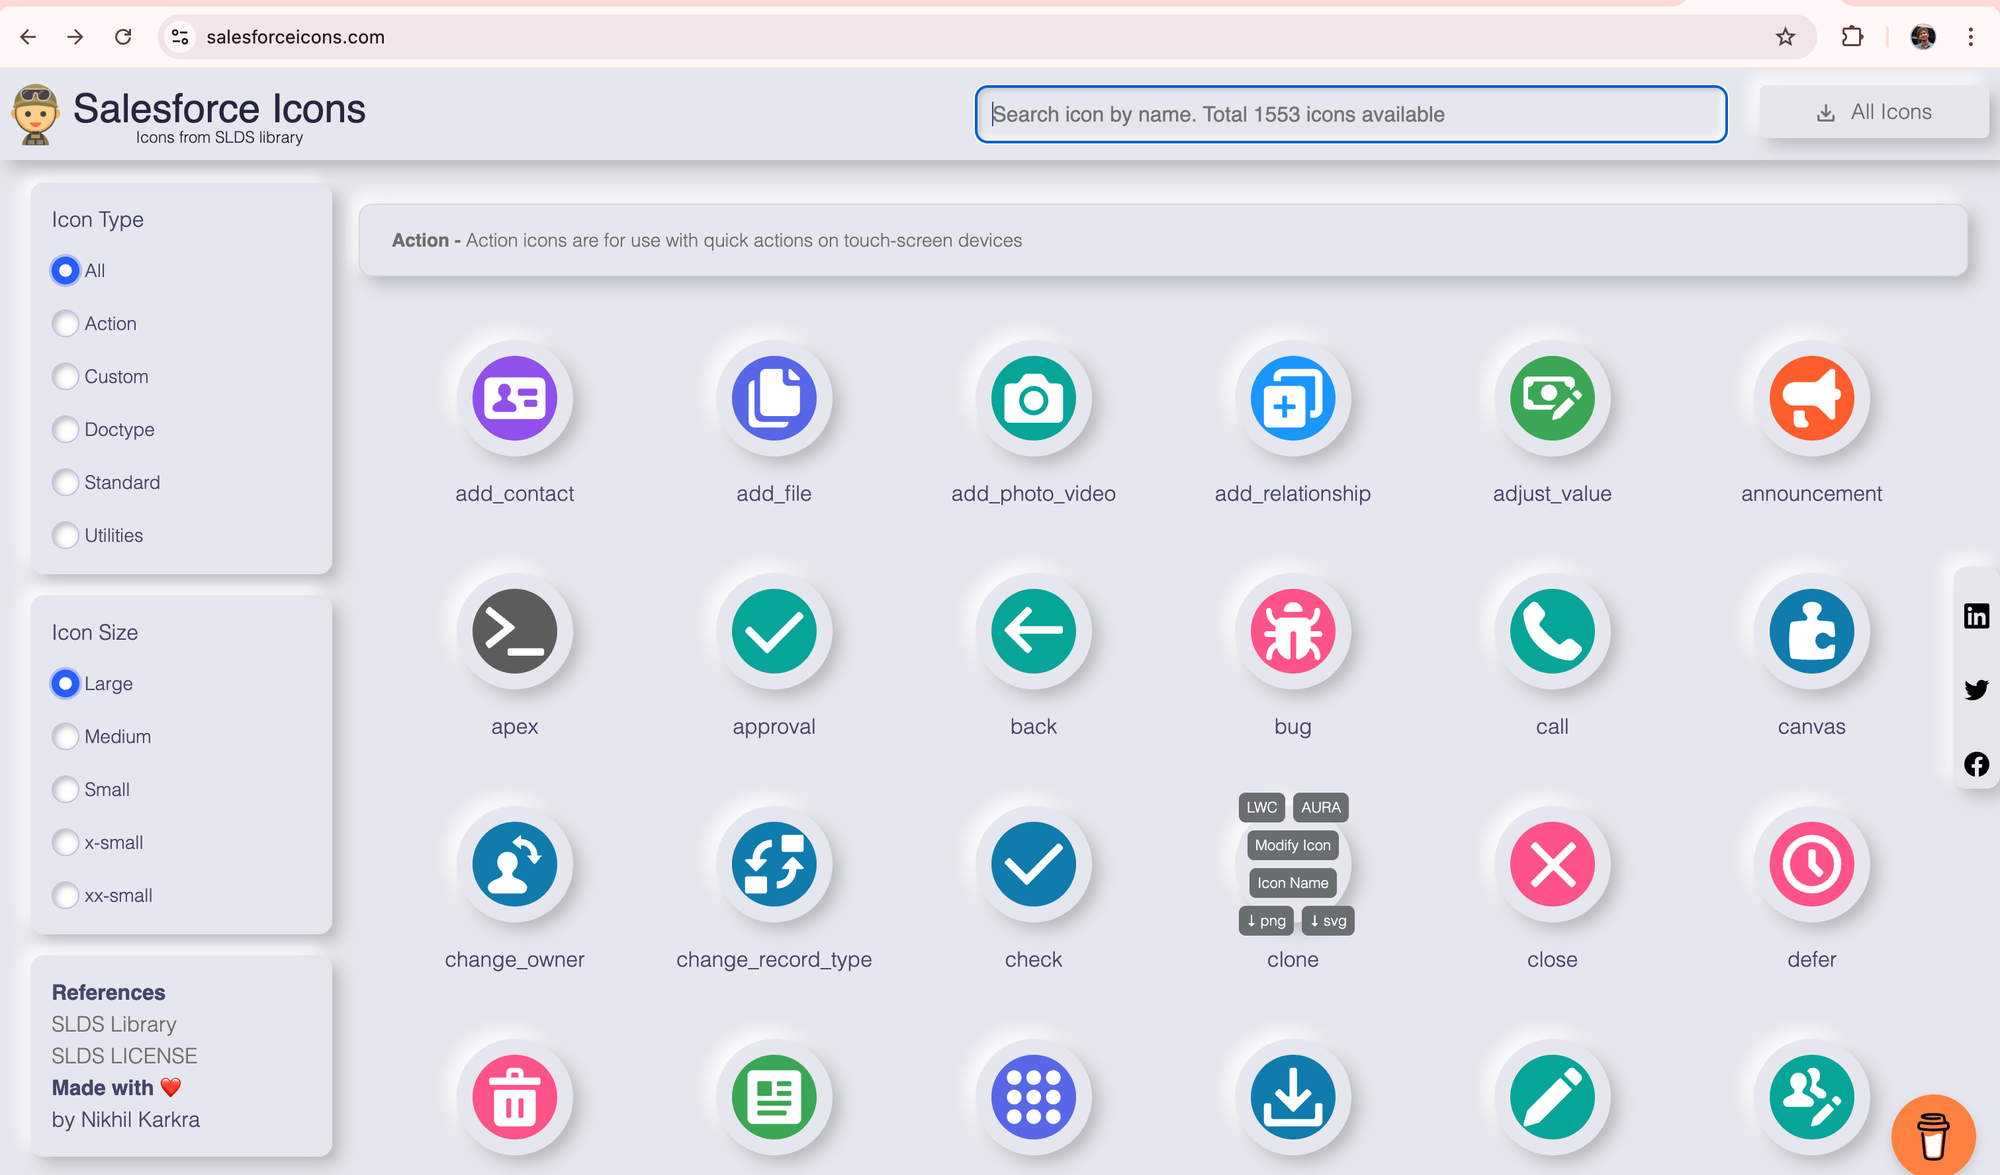The image size is (2000, 1175).
Task: Share via the Twitter bird icon
Action: tap(1976, 690)
